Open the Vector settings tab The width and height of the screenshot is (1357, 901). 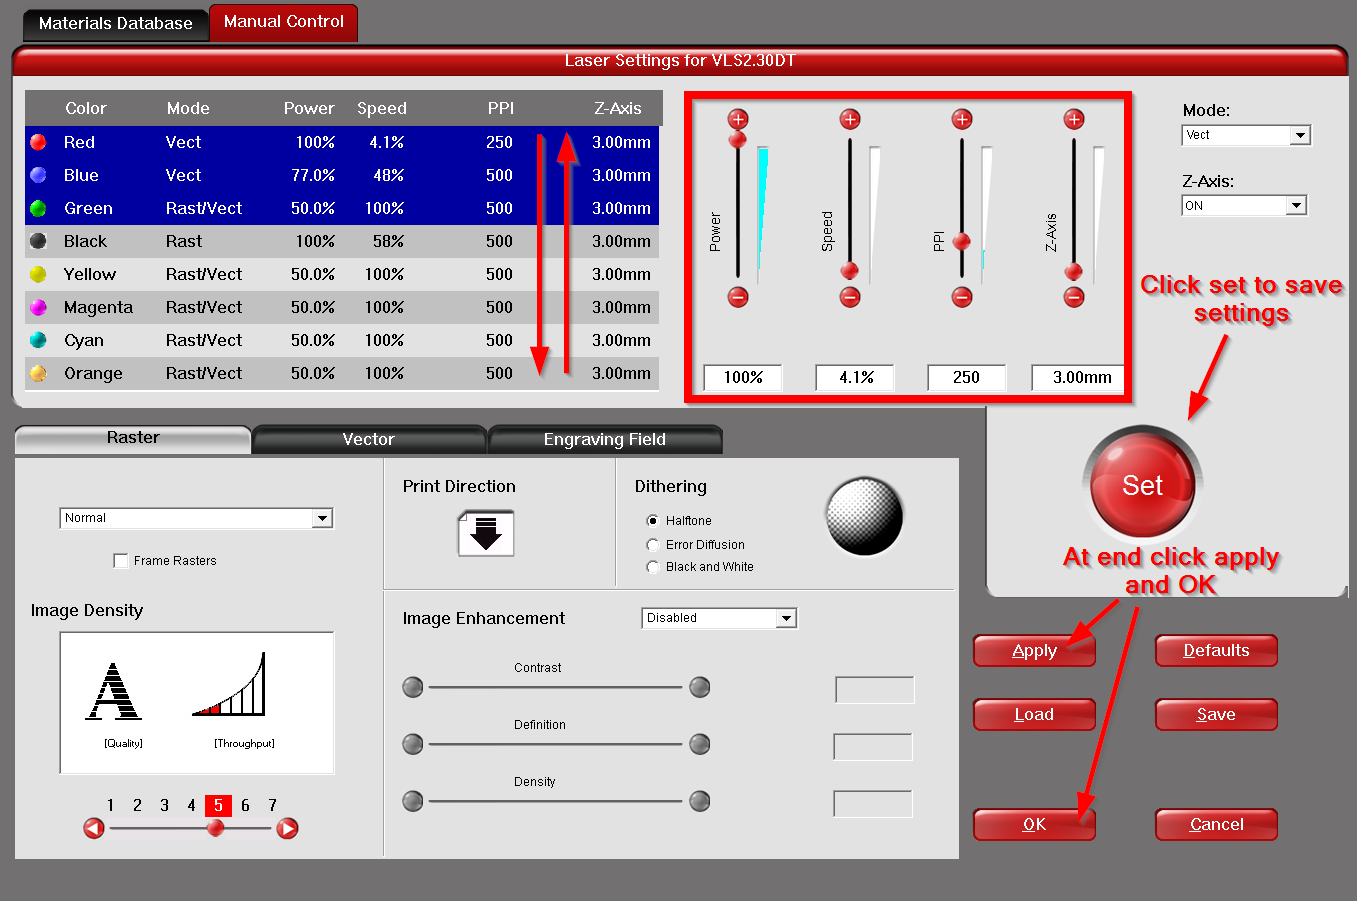click(368, 440)
